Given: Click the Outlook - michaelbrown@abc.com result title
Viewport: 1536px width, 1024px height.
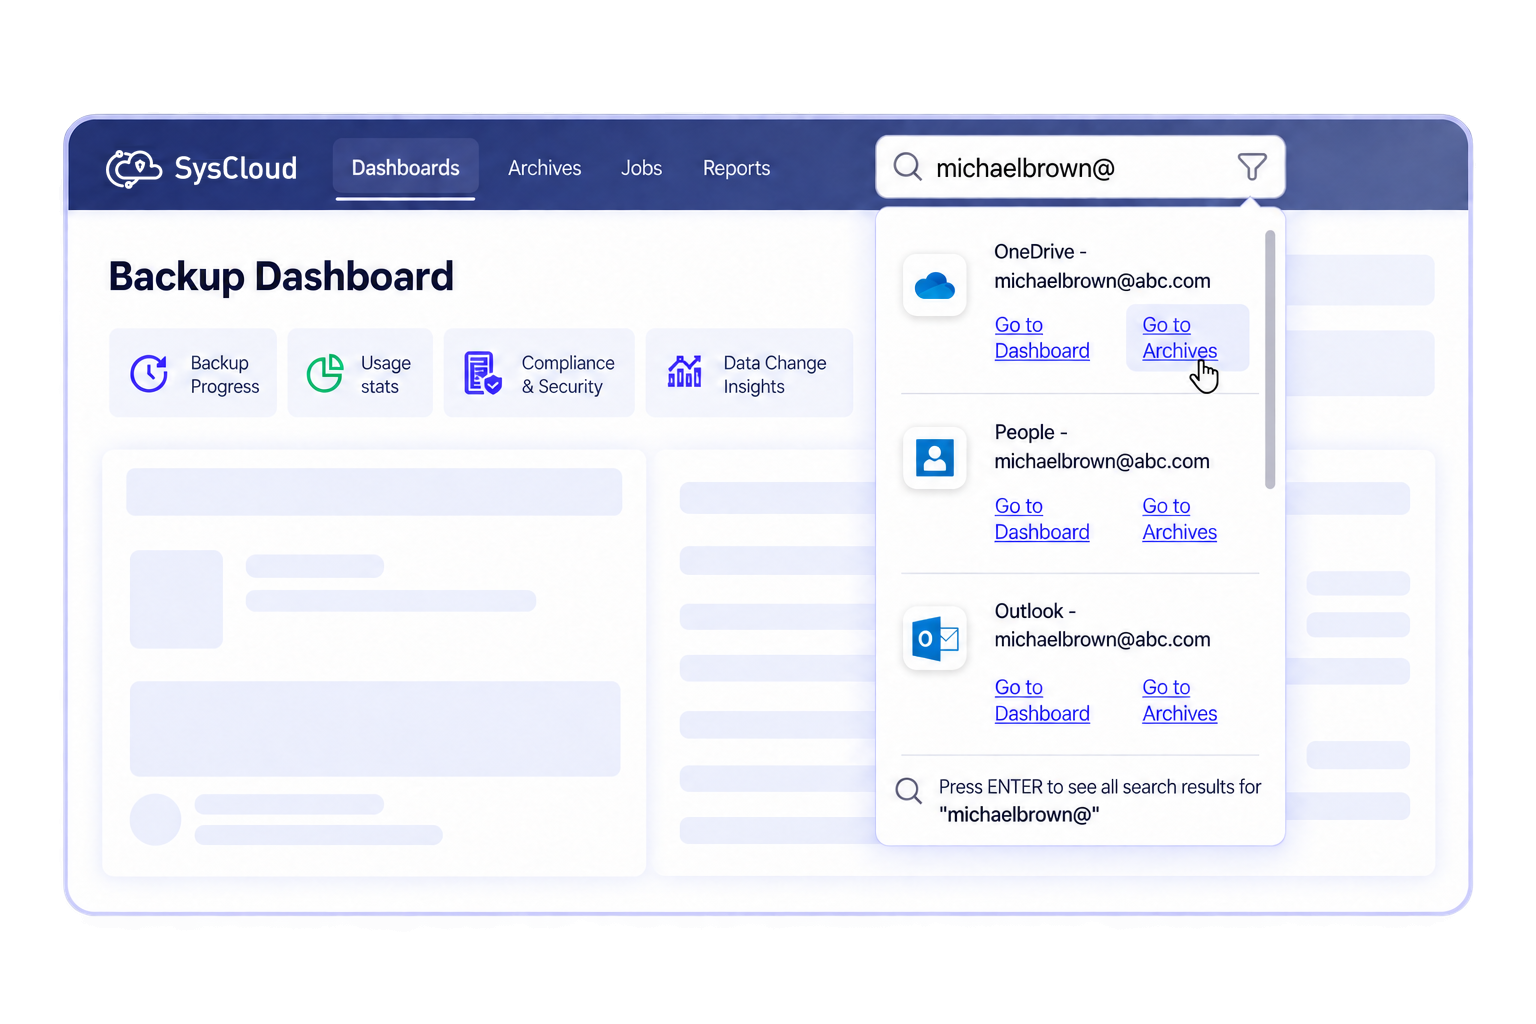Looking at the screenshot, I should pyautogui.click(x=1102, y=625).
